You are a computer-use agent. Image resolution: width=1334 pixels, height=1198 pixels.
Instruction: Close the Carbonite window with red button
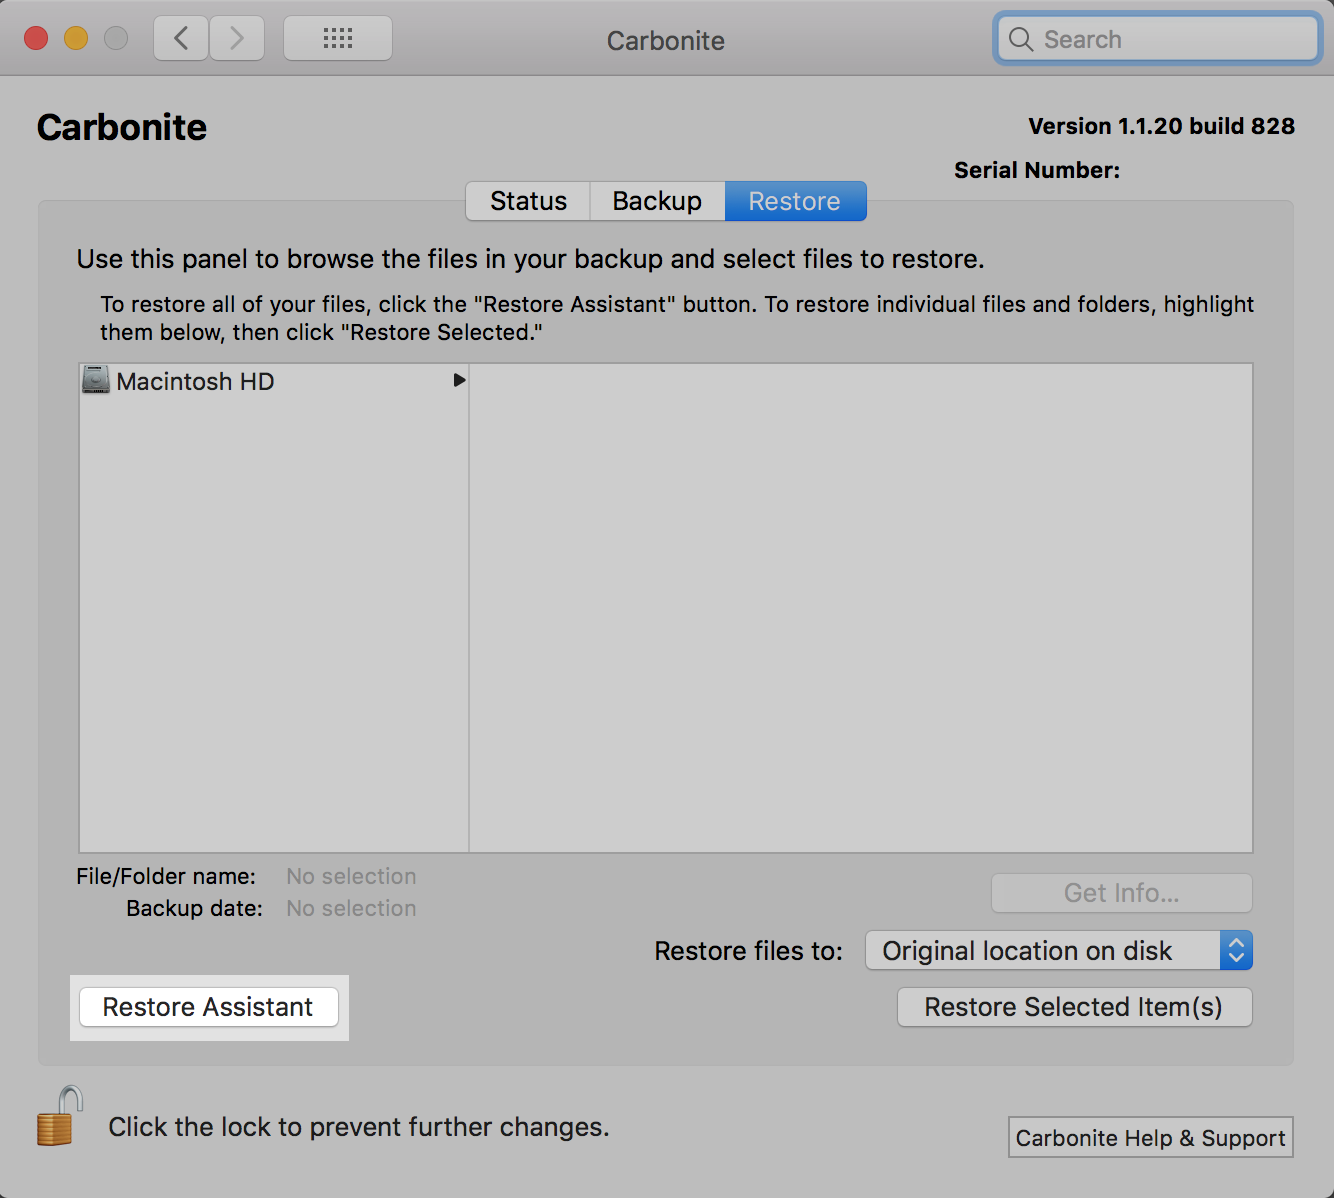[x=36, y=39]
